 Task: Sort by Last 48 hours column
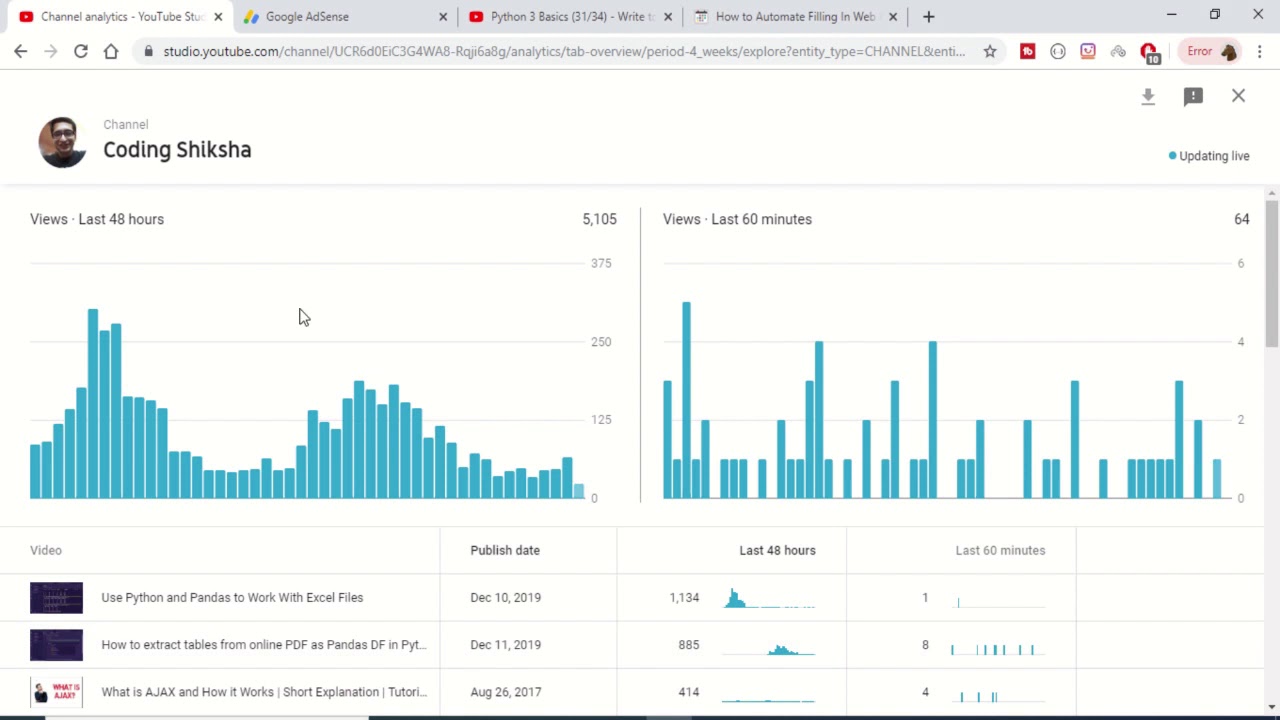[x=777, y=550]
